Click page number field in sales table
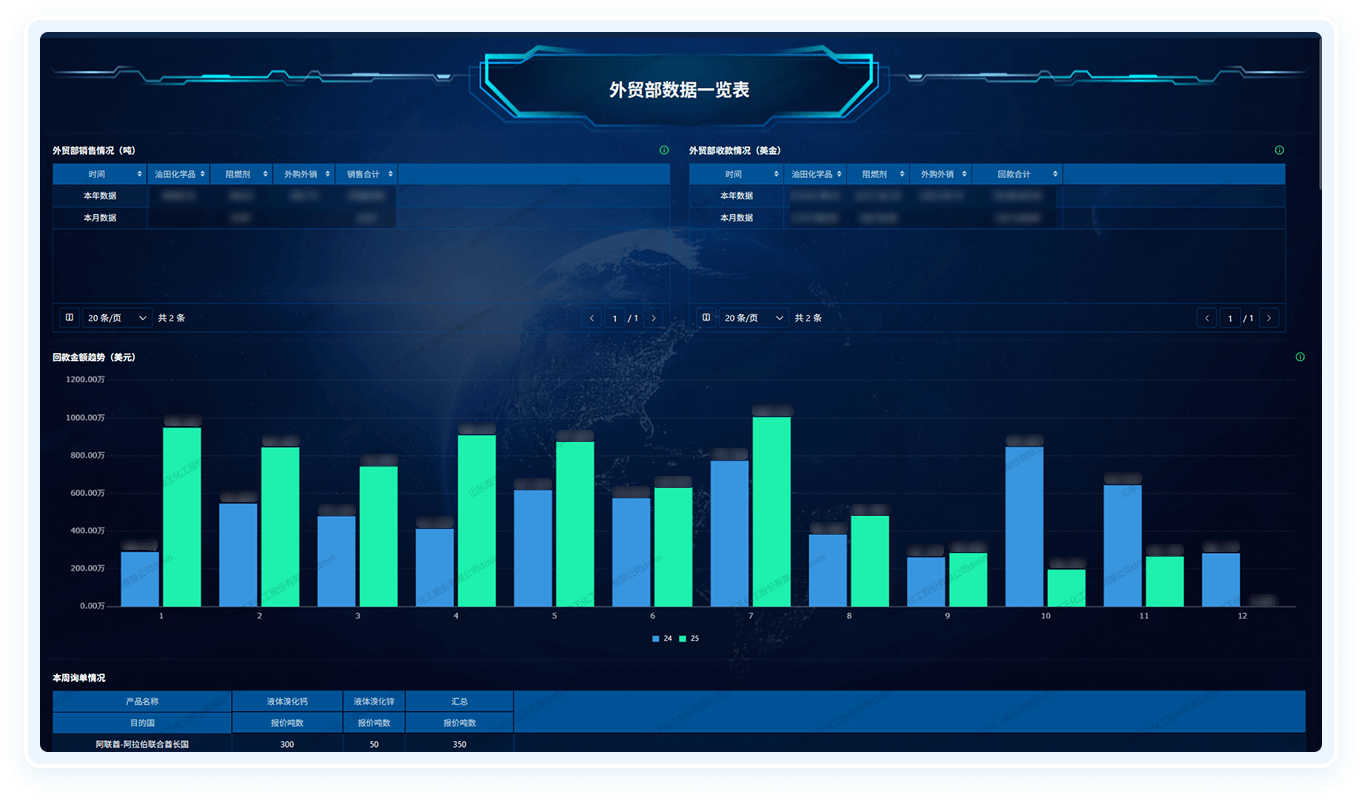This screenshot has width=1362, height=800. pyautogui.click(x=615, y=318)
